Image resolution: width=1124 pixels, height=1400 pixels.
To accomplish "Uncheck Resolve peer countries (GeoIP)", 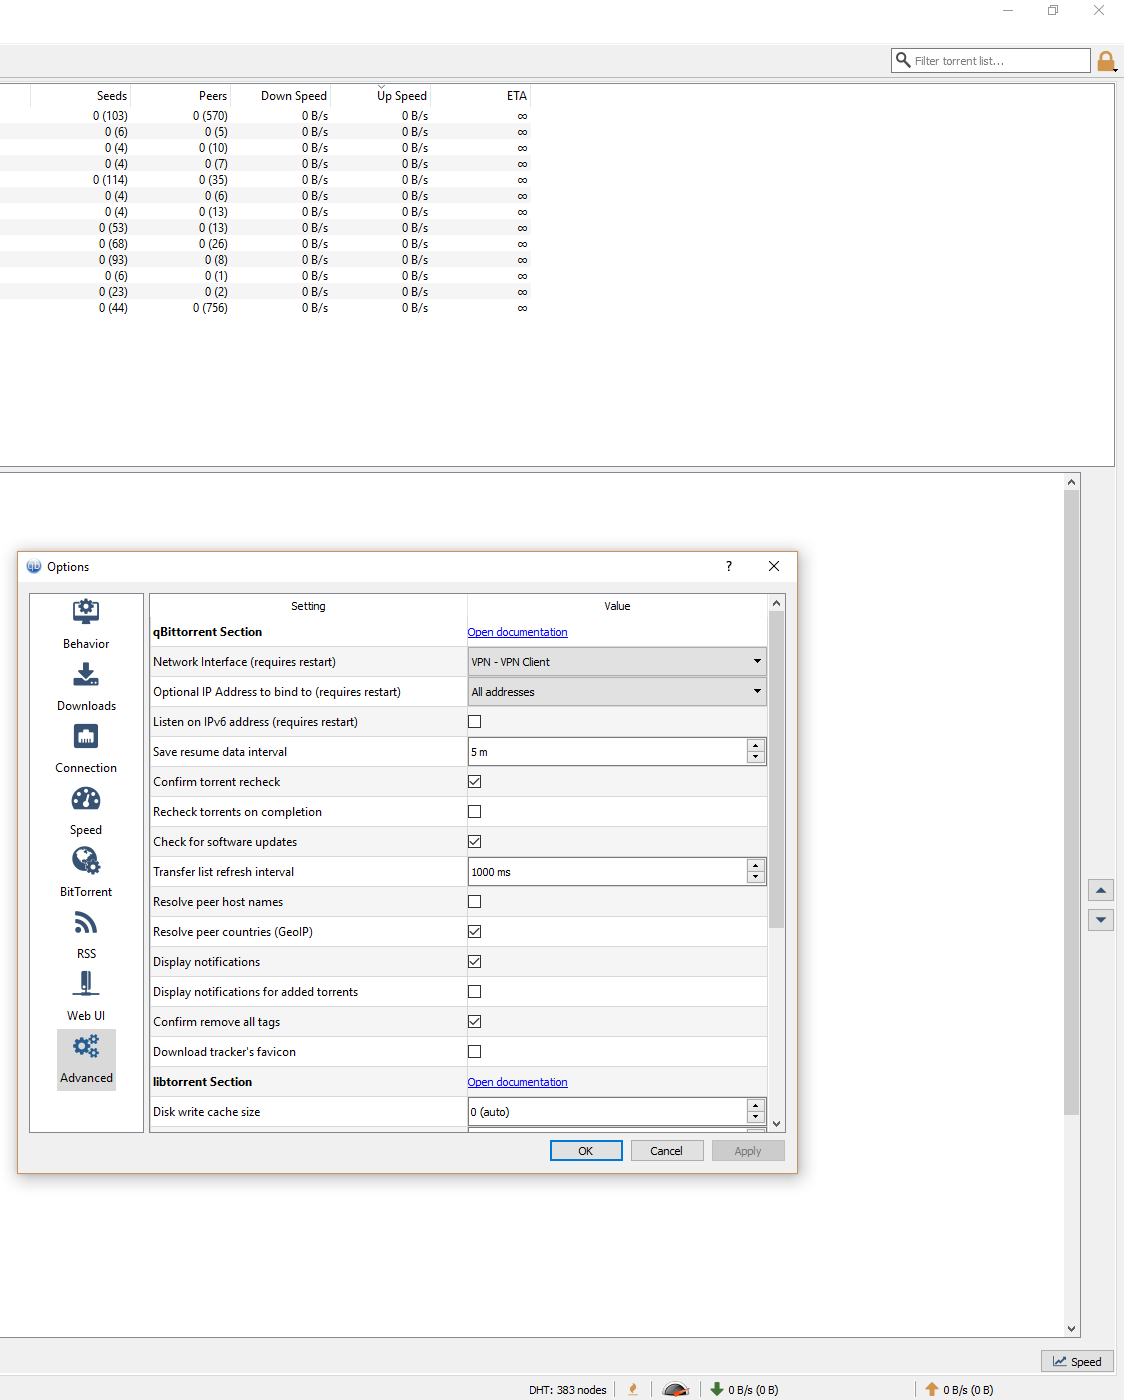I will click(475, 932).
